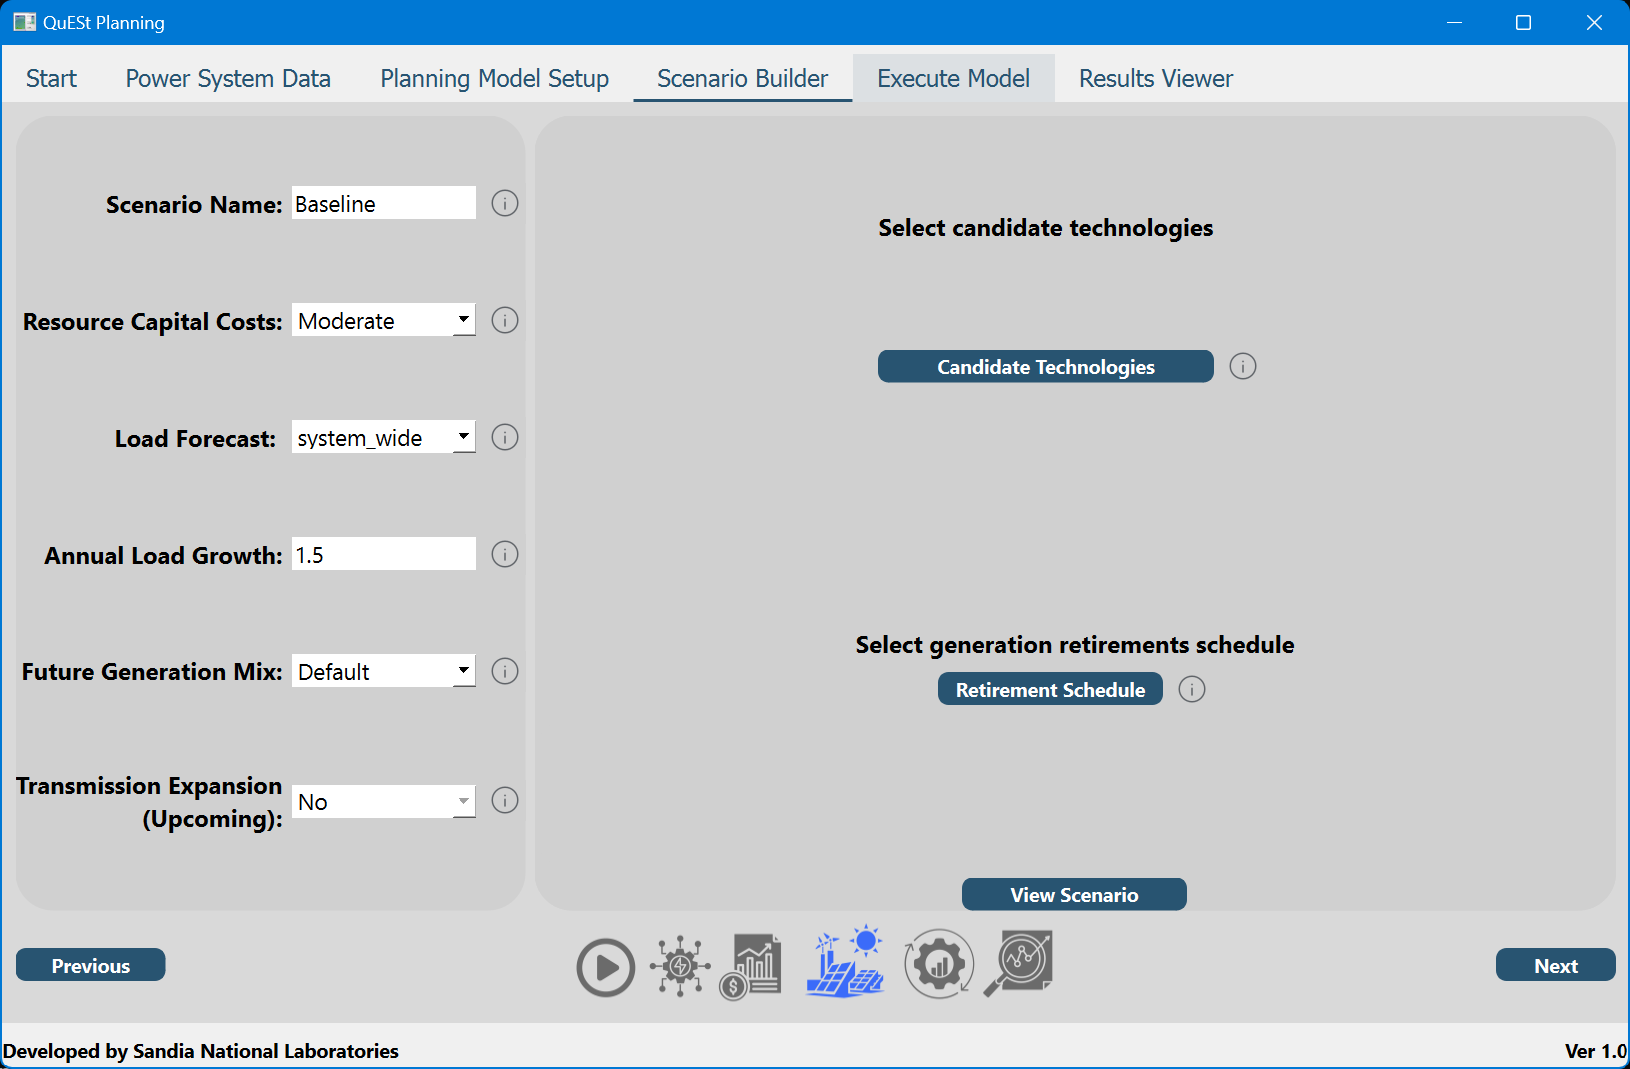Click the Candidate Technologies button
The image size is (1630, 1069).
pyautogui.click(x=1046, y=367)
